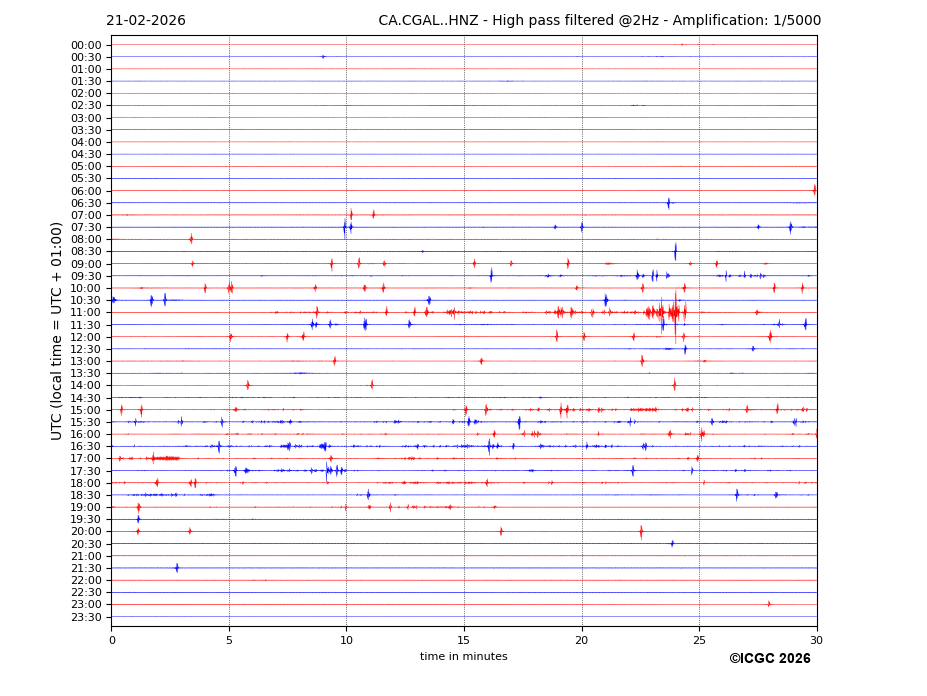Click the 09:30 time row label
Viewport: 927px width, 696px height.
tap(86, 276)
